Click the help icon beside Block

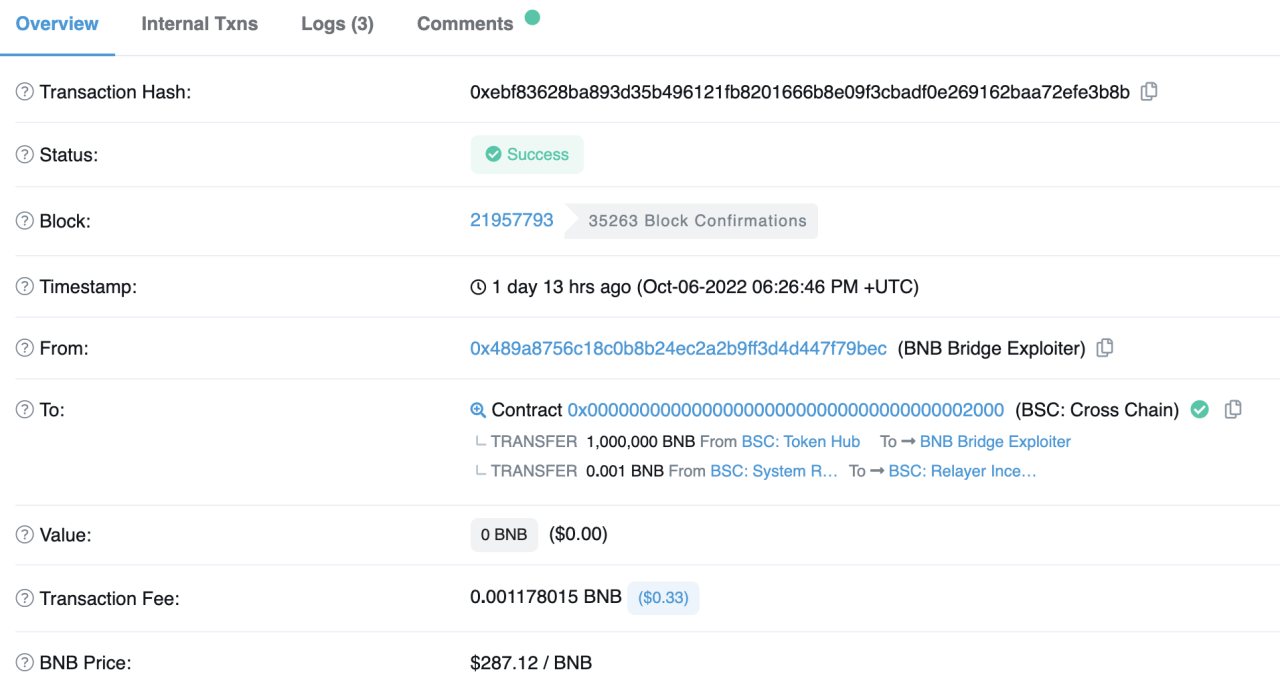25,221
